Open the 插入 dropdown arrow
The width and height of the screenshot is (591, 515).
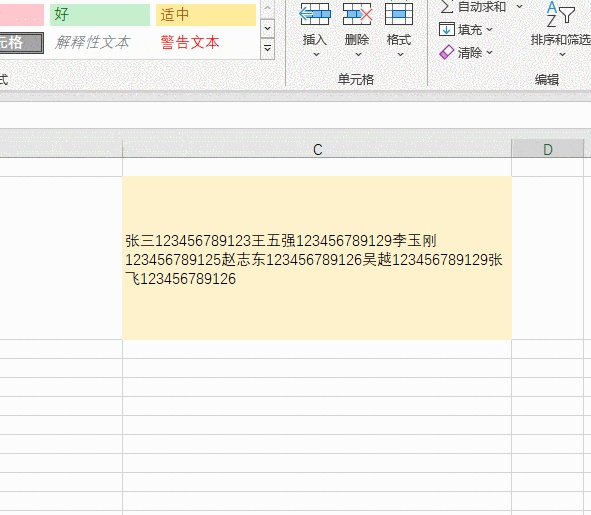pyautogui.click(x=316, y=55)
